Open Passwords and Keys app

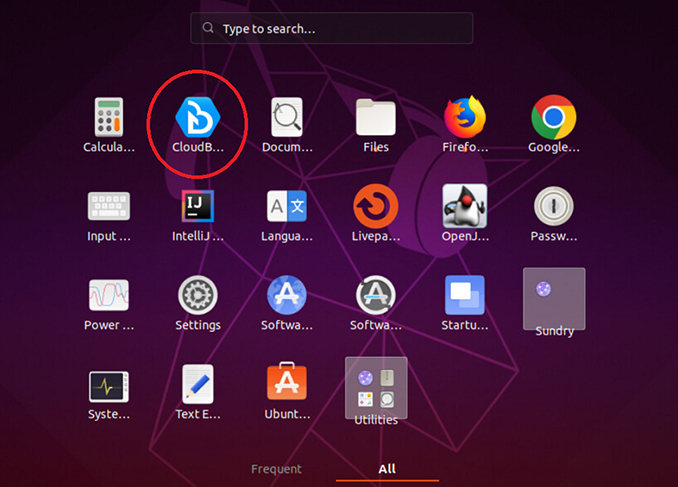point(554,206)
